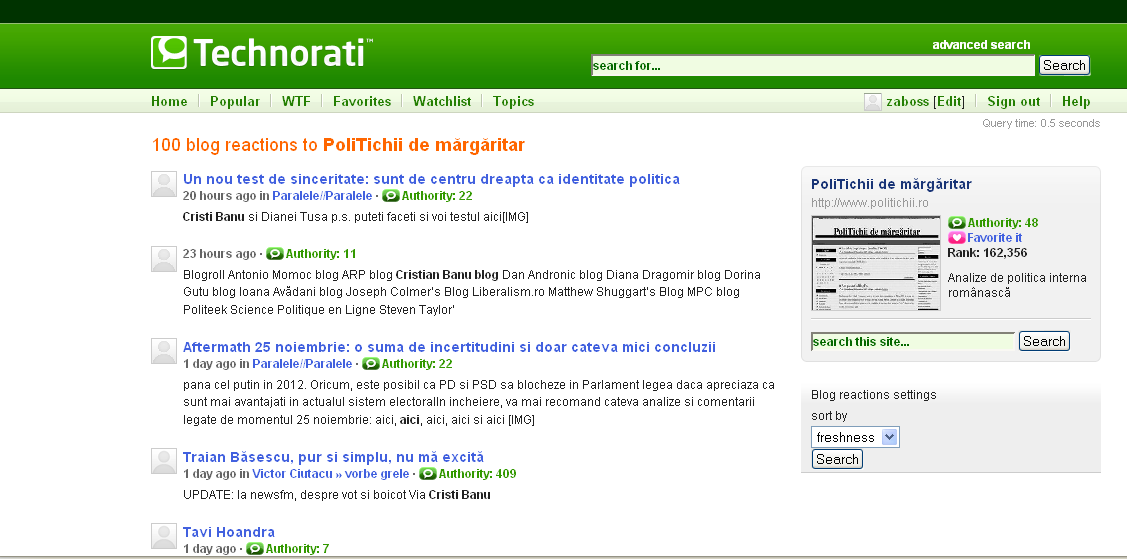The image size is (1127, 559).
Task: Open PoliTichii de mărgăritar sidebar title
Action: [891, 184]
